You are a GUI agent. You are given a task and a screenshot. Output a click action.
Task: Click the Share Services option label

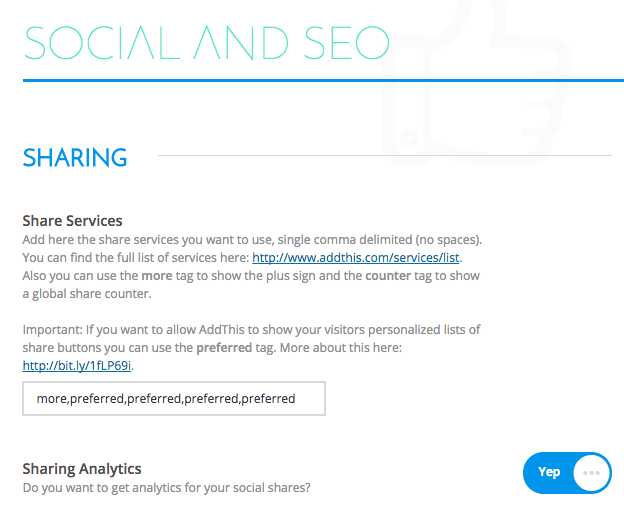tap(72, 221)
